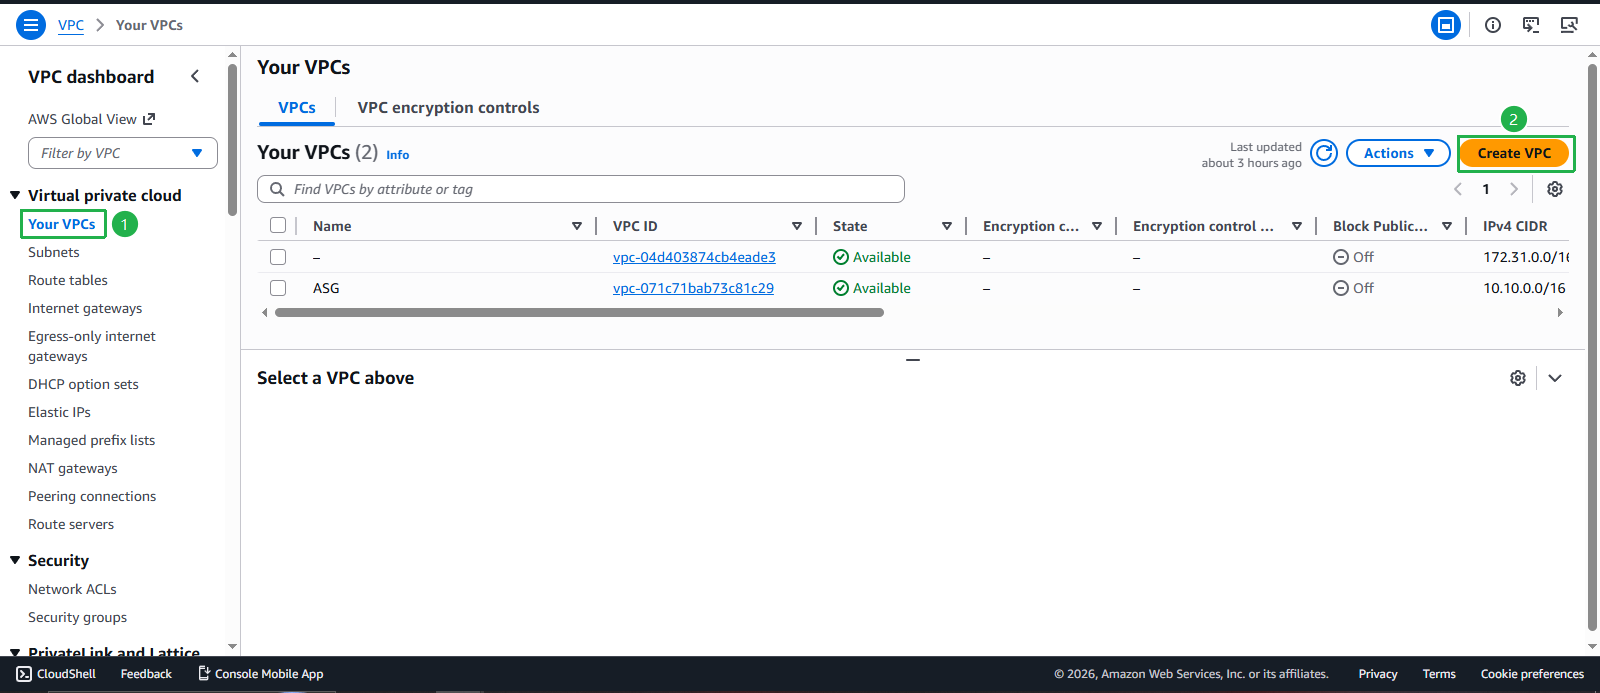Collapse the Virtual private cloud section
This screenshot has height=693, width=1600.
[x=15, y=195]
